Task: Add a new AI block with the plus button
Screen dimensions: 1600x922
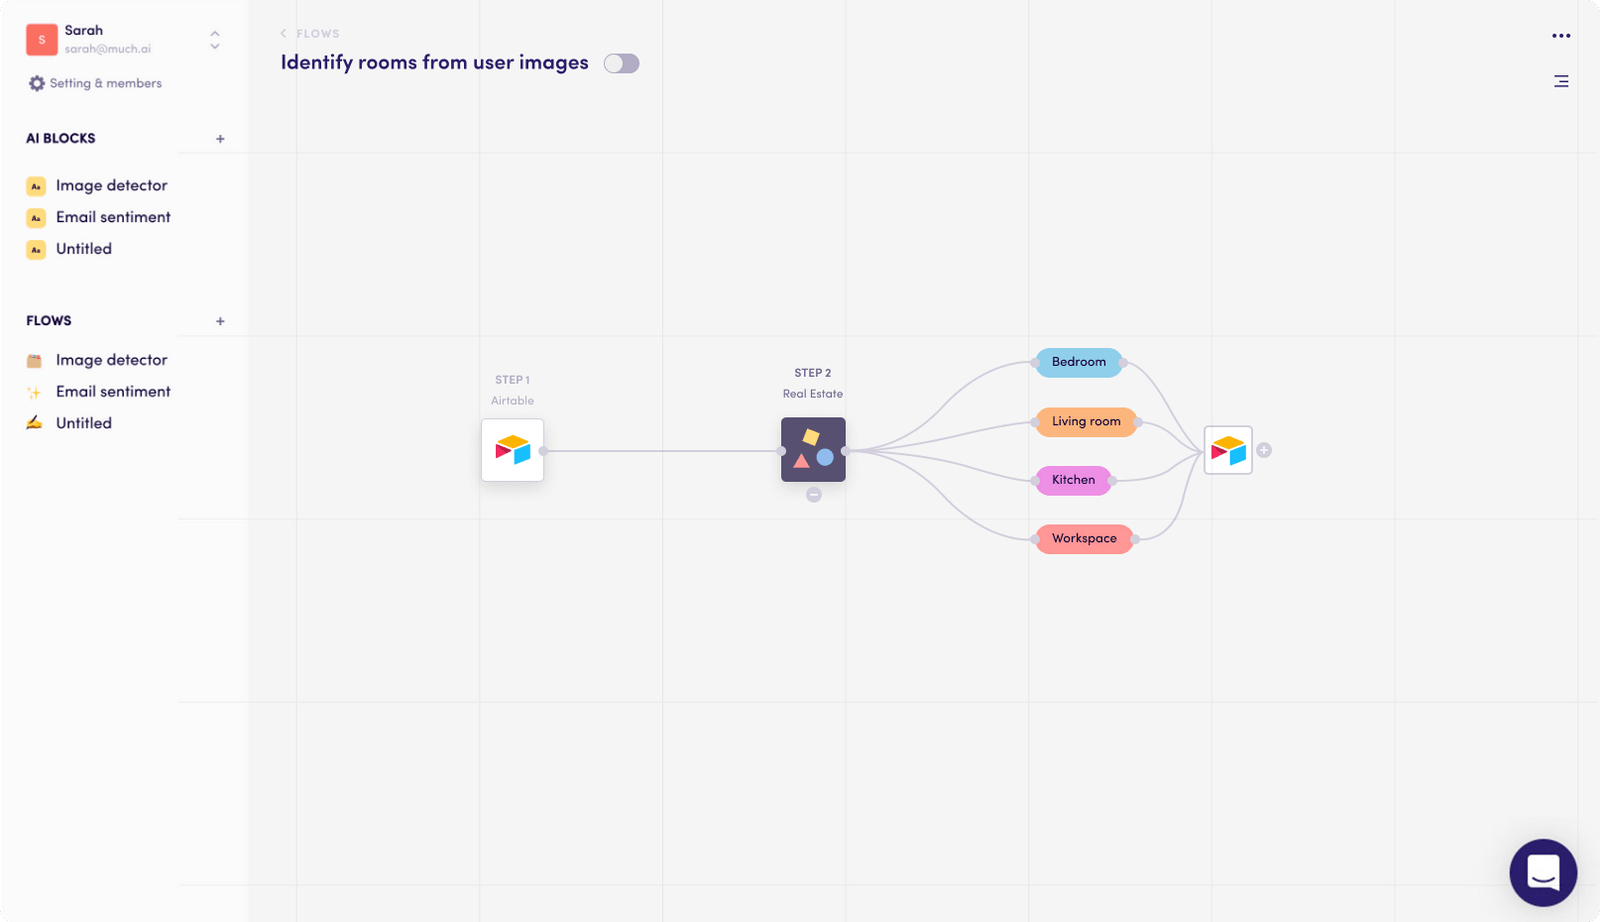Action: tap(220, 139)
